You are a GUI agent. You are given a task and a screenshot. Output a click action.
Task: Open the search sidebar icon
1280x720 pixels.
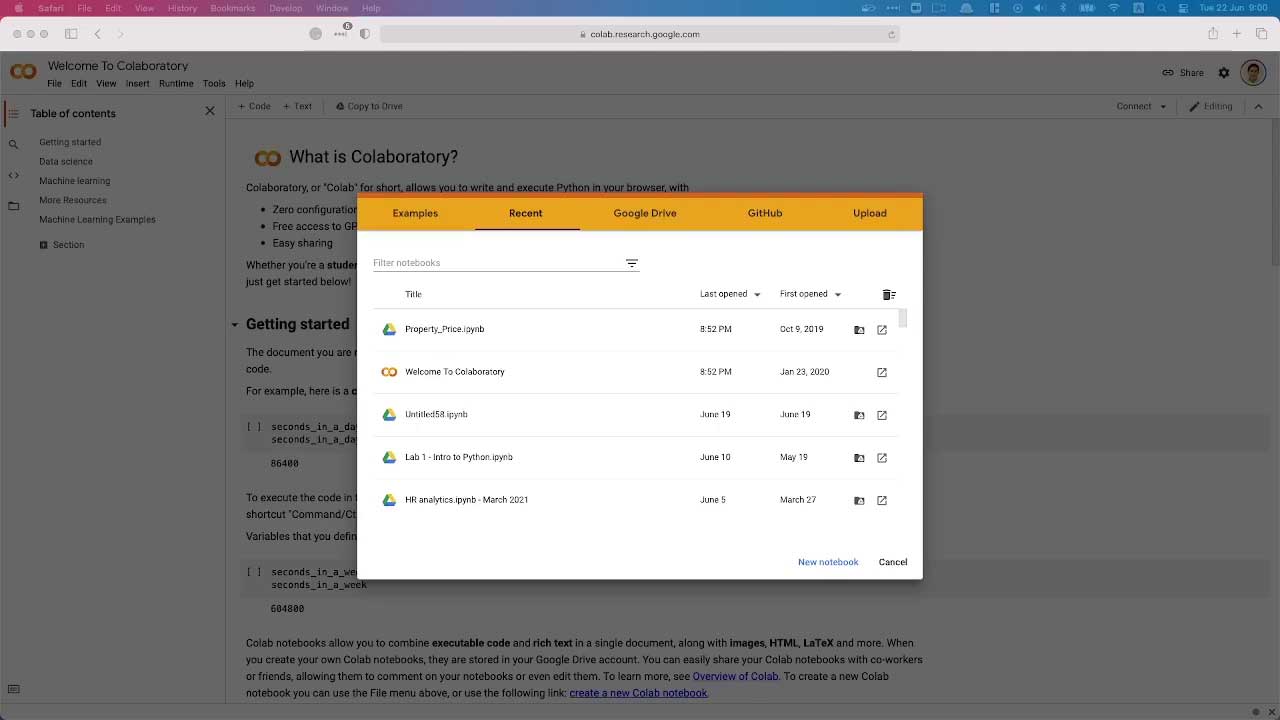[13, 144]
